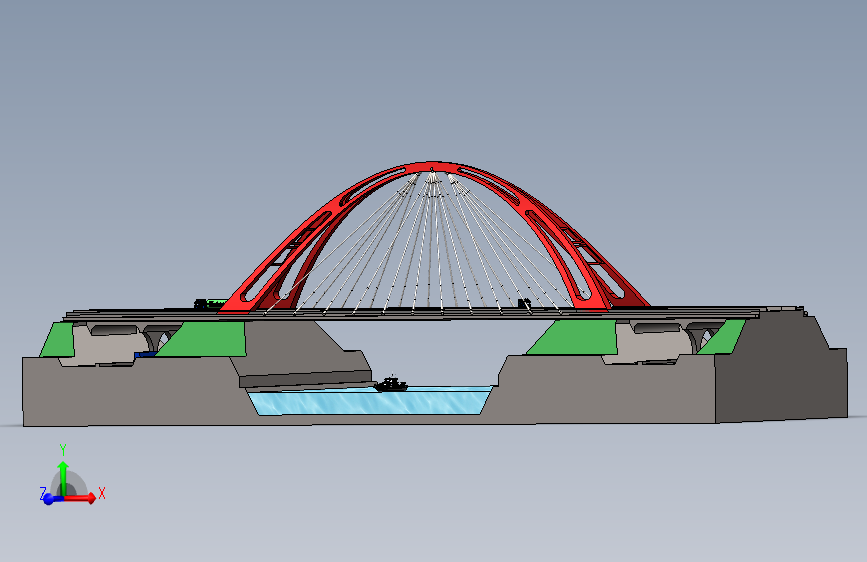
Task: Click the blue Z axis ball of the triad
Action: 49,499
